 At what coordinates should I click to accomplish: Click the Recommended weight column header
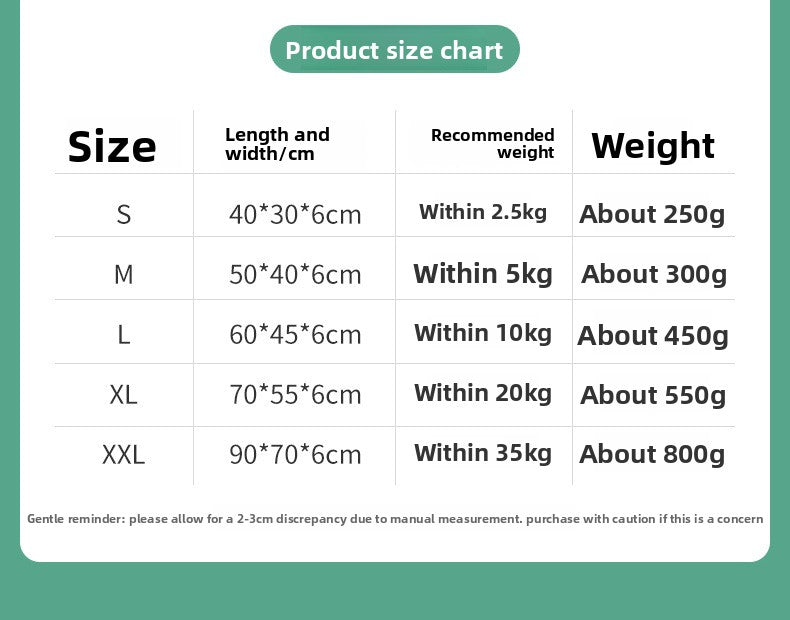coord(492,144)
